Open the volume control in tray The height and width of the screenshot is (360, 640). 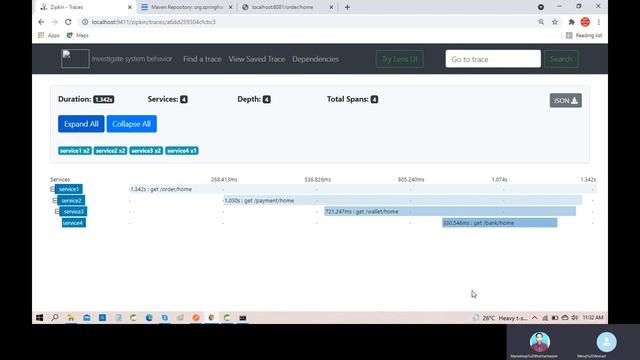pyautogui.click(x=575, y=318)
